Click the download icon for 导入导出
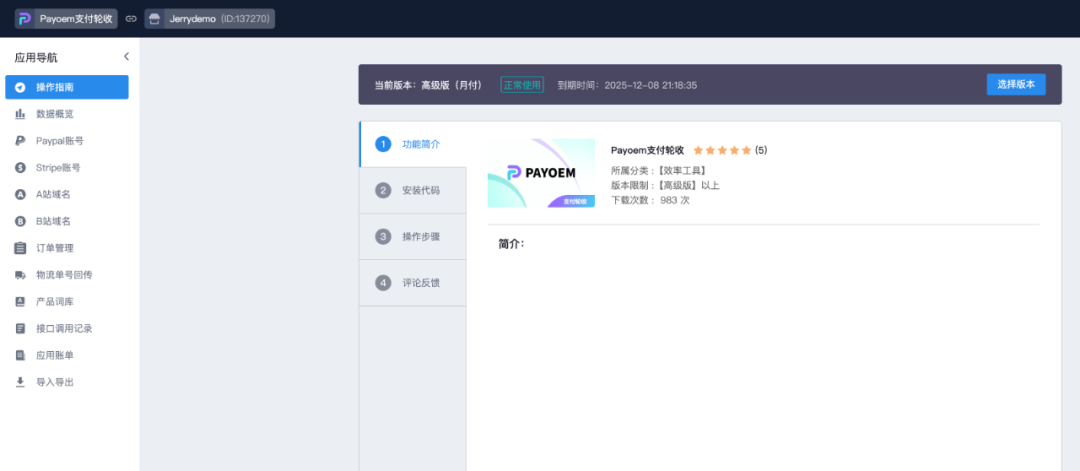This screenshot has width=1080, height=471. click(x=20, y=381)
